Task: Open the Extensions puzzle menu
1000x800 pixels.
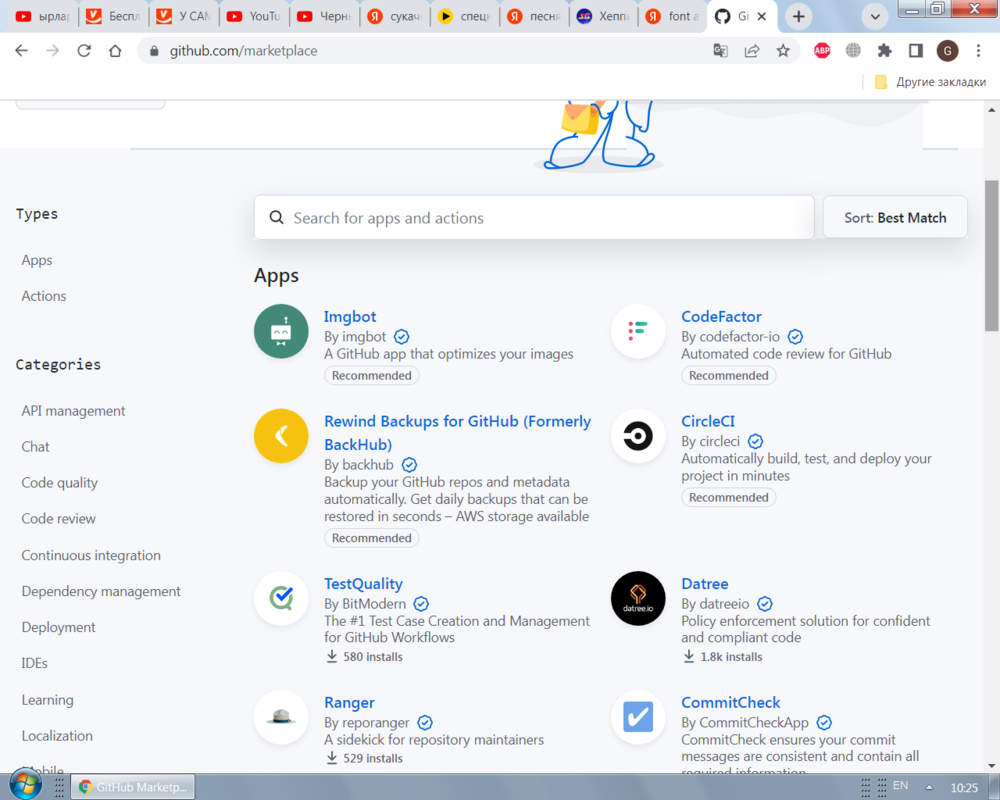Action: tap(885, 50)
